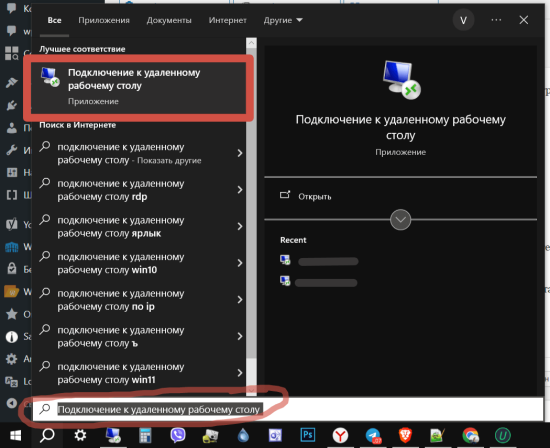
Task: Open best match Подключение к удаленному рабочему столу
Action: pyautogui.click(x=139, y=87)
